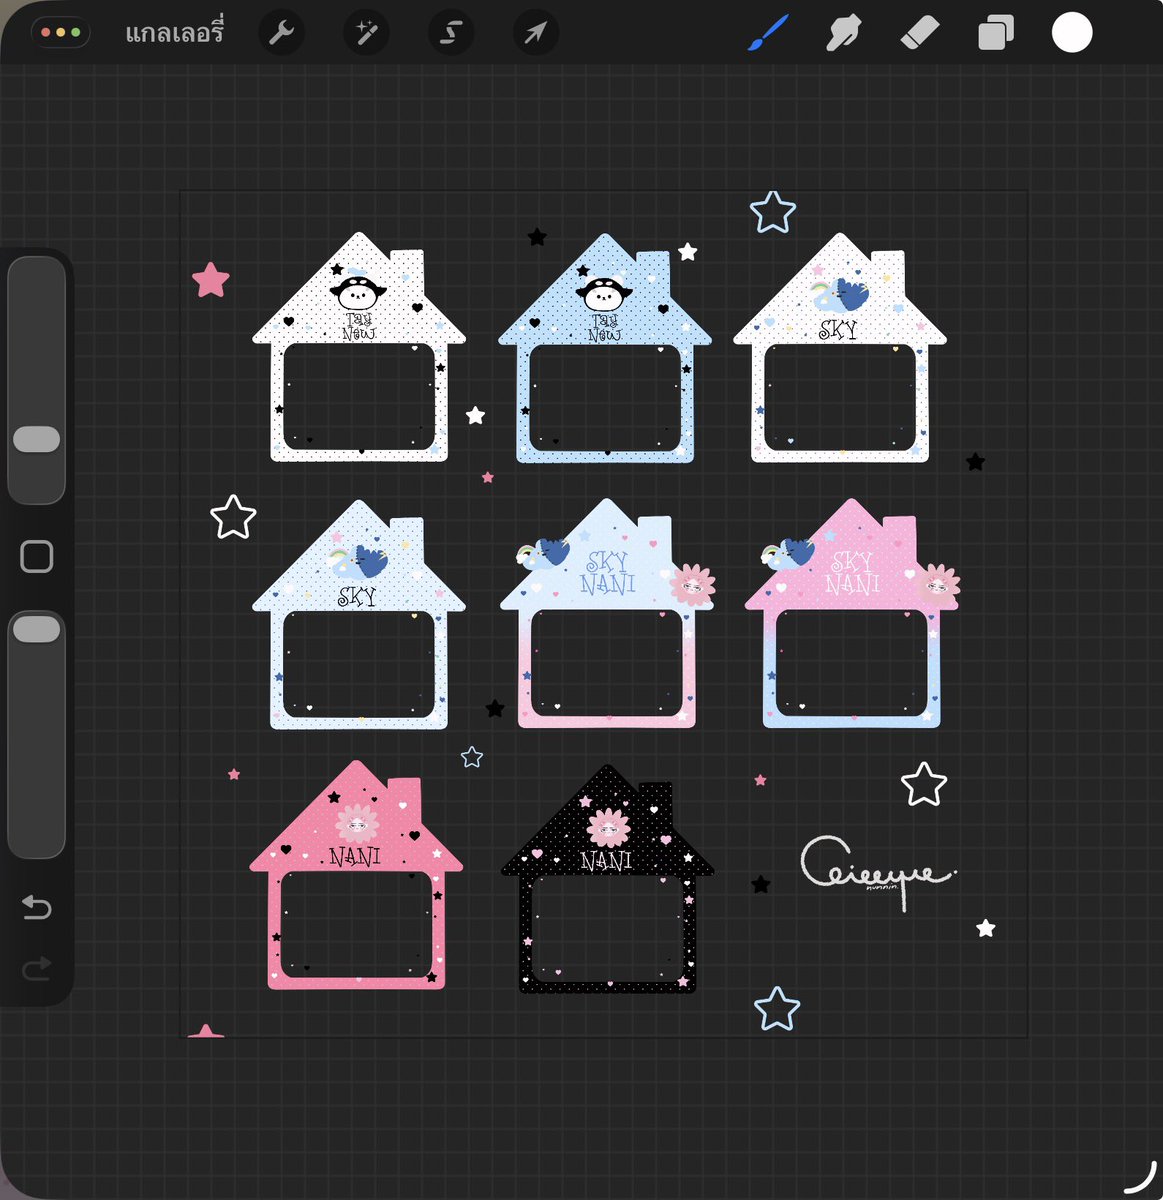The width and height of the screenshot is (1163, 1200).
Task: Activate the Selection S-shaped tool
Action: pos(451,34)
